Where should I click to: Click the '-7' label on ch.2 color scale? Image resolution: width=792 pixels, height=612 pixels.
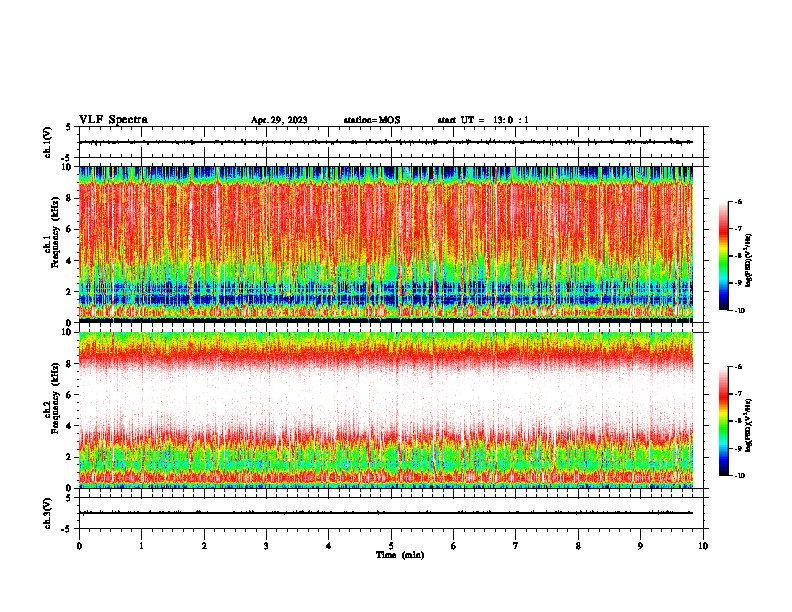(738, 394)
